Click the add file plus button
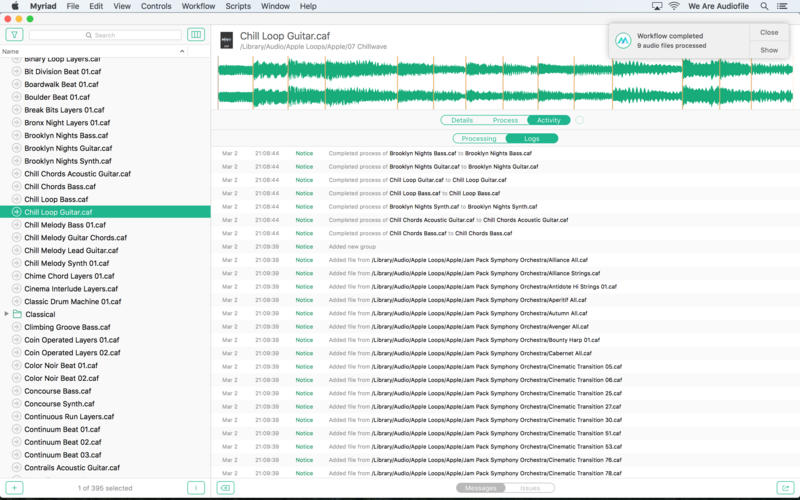The height and width of the screenshot is (500, 800). pos(14,488)
